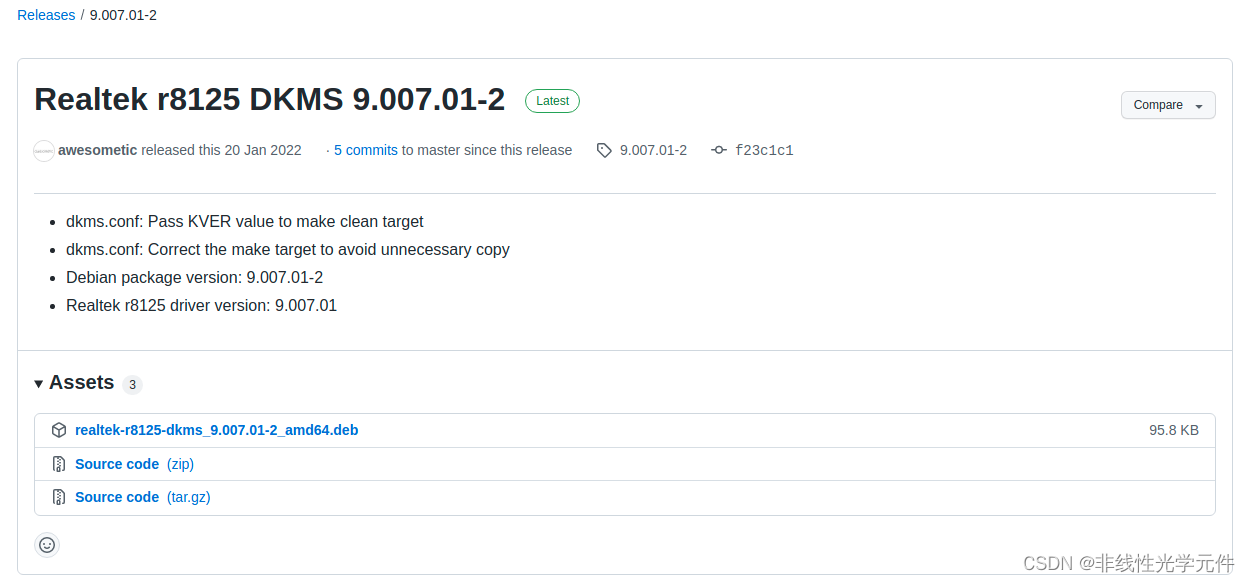Open commit f23c1c1
1250x582 pixels.
click(x=764, y=151)
